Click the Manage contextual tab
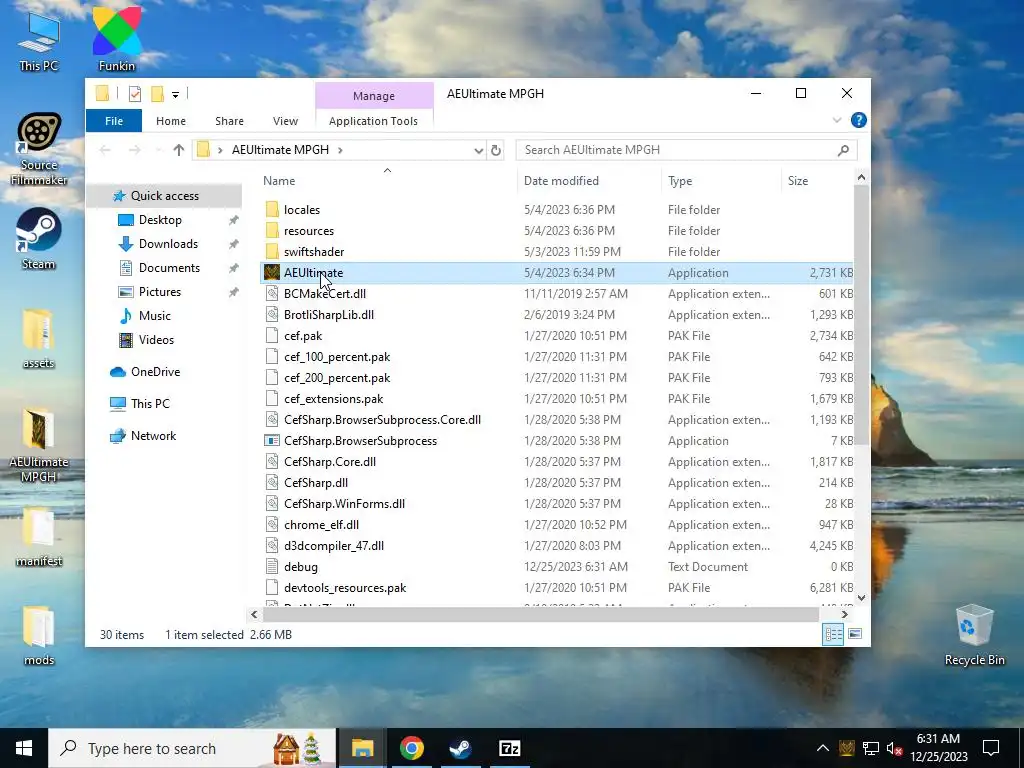 tap(374, 96)
